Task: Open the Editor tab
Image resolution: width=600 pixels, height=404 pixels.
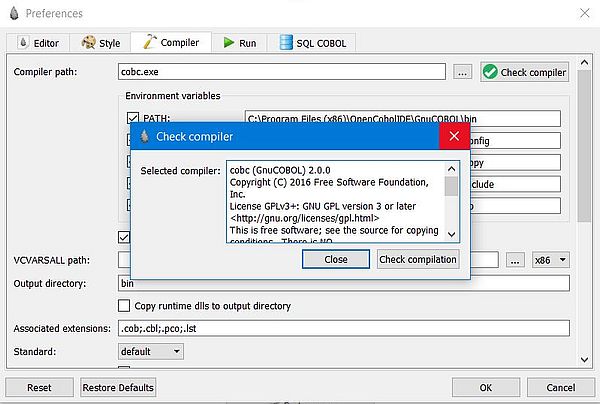Action: [38, 43]
